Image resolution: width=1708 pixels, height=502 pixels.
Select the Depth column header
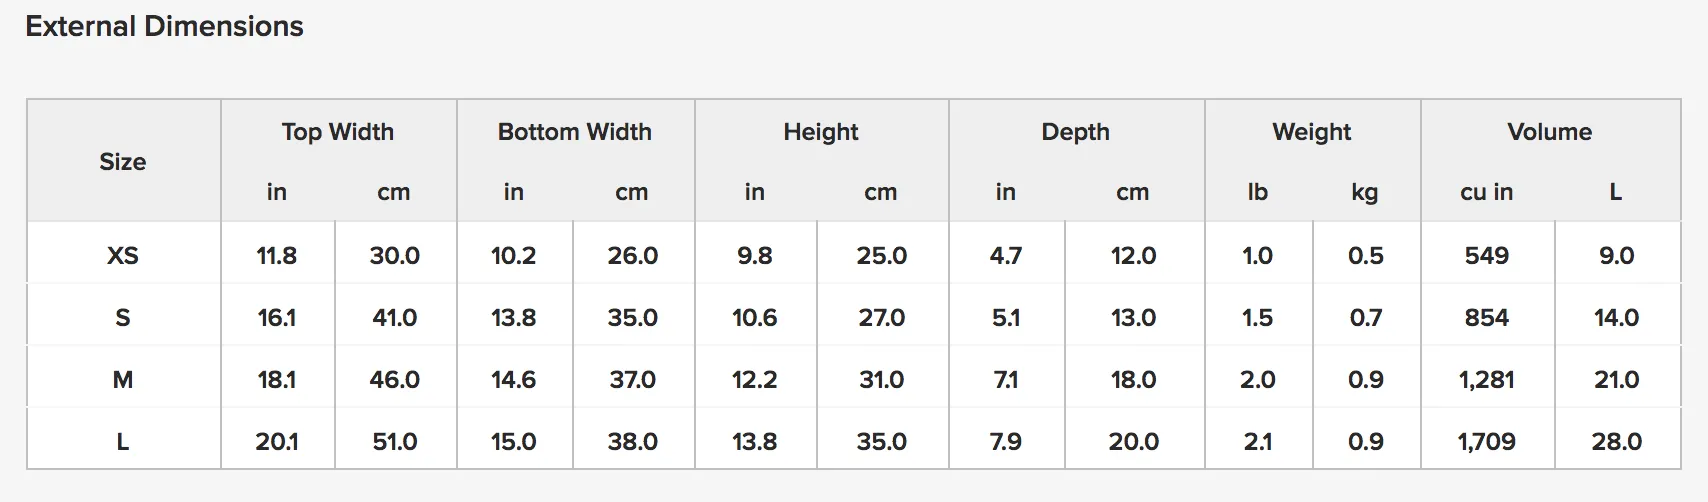1076,132
